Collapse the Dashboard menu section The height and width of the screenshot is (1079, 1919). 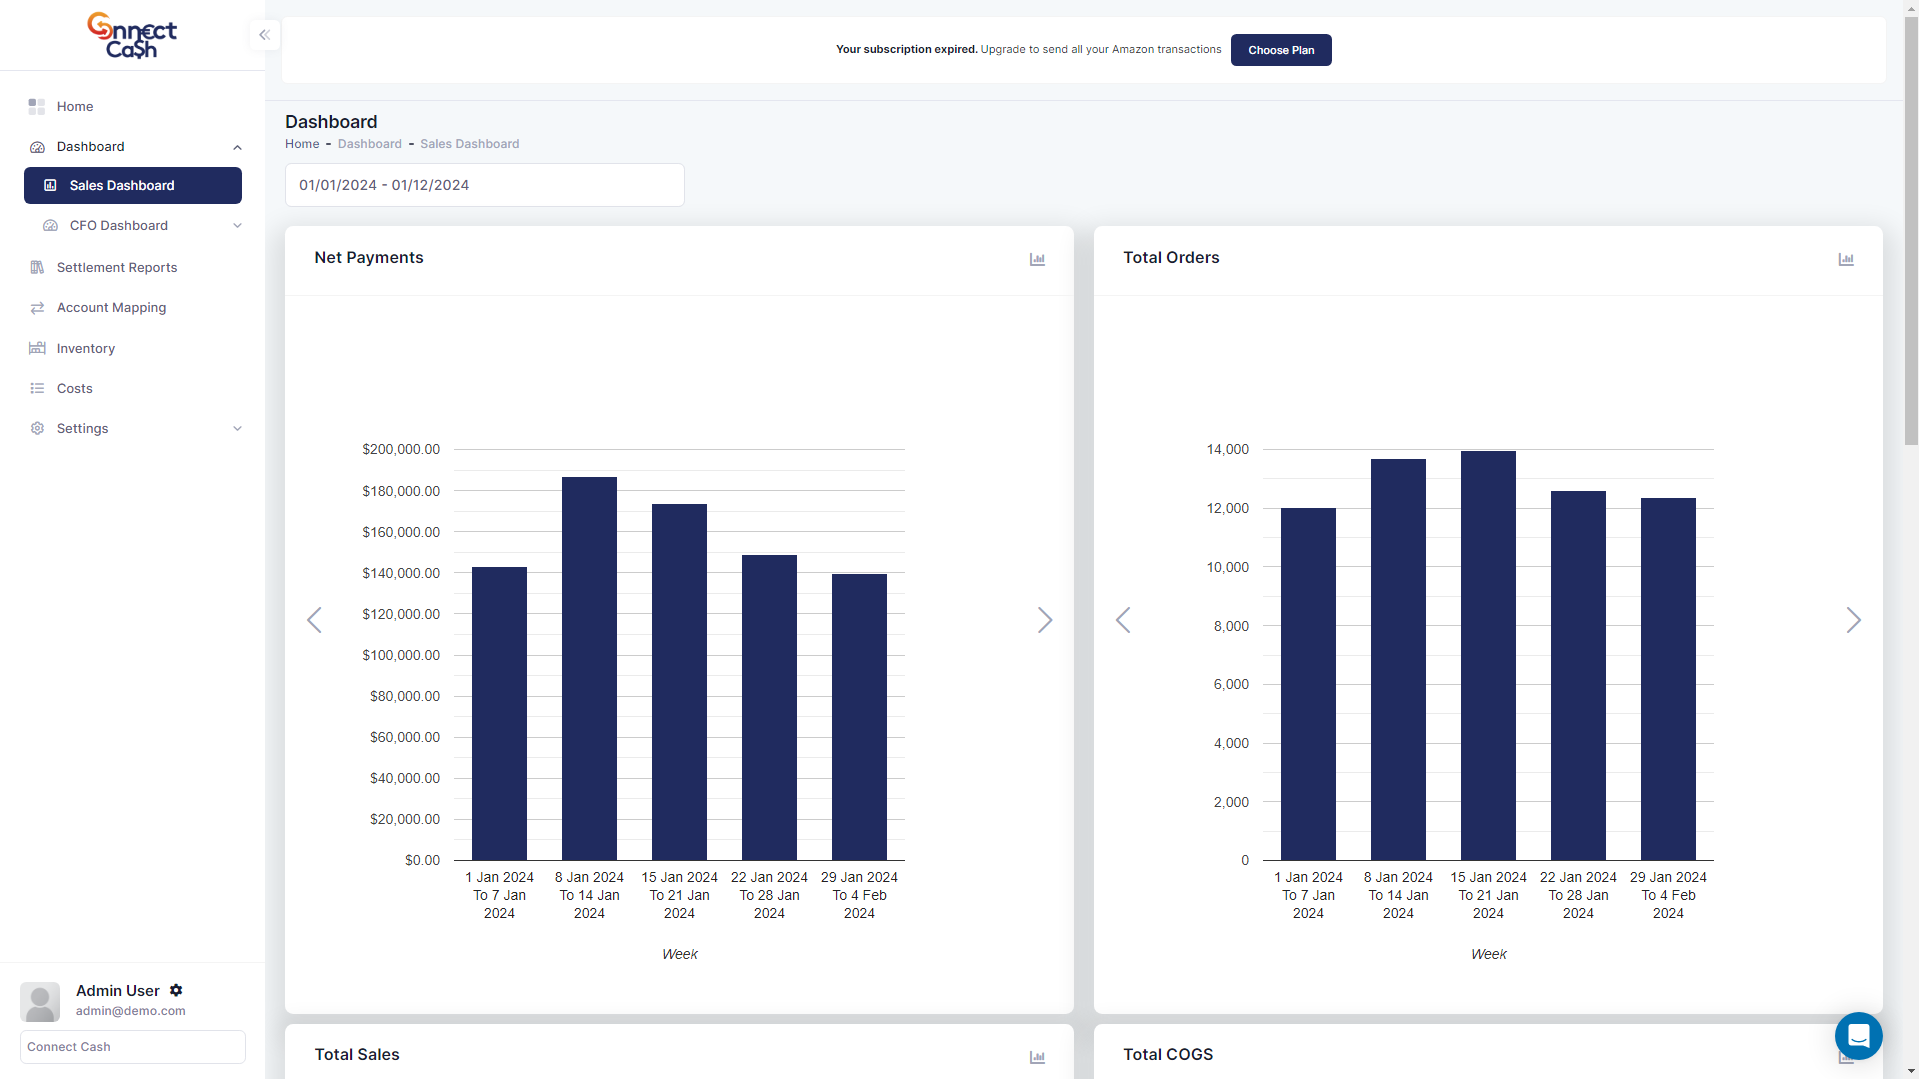(x=237, y=147)
